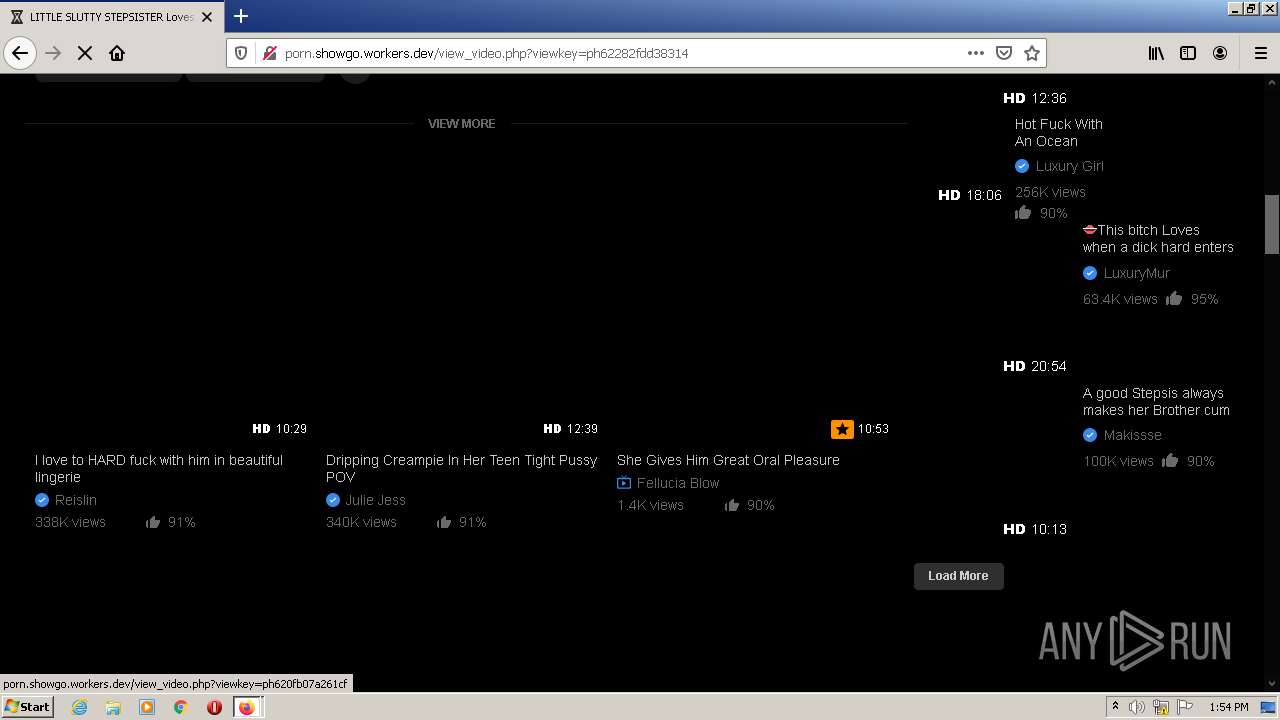1280x720 pixels.
Task: Open the LuxuryMur channel link
Action: pos(1136,273)
